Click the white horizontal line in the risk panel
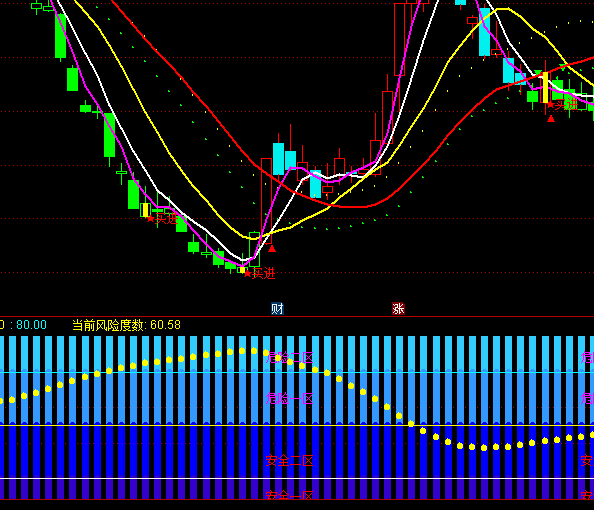The width and height of the screenshot is (594, 510). point(297,479)
